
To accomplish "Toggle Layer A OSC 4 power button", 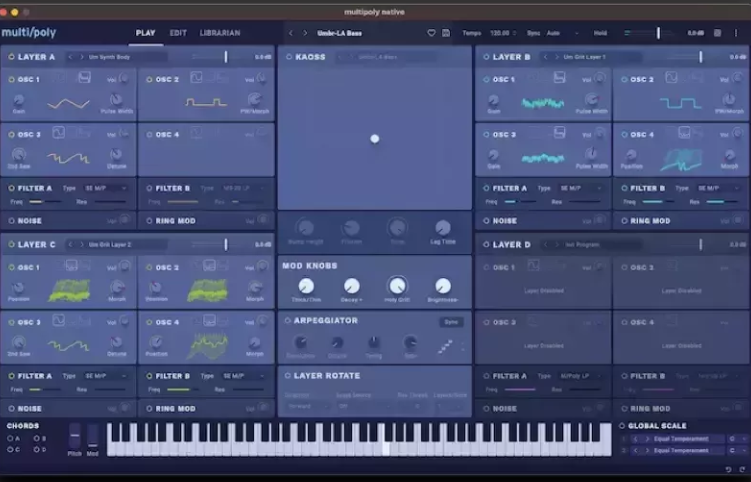I will pyautogui.click(x=149, y=135).
